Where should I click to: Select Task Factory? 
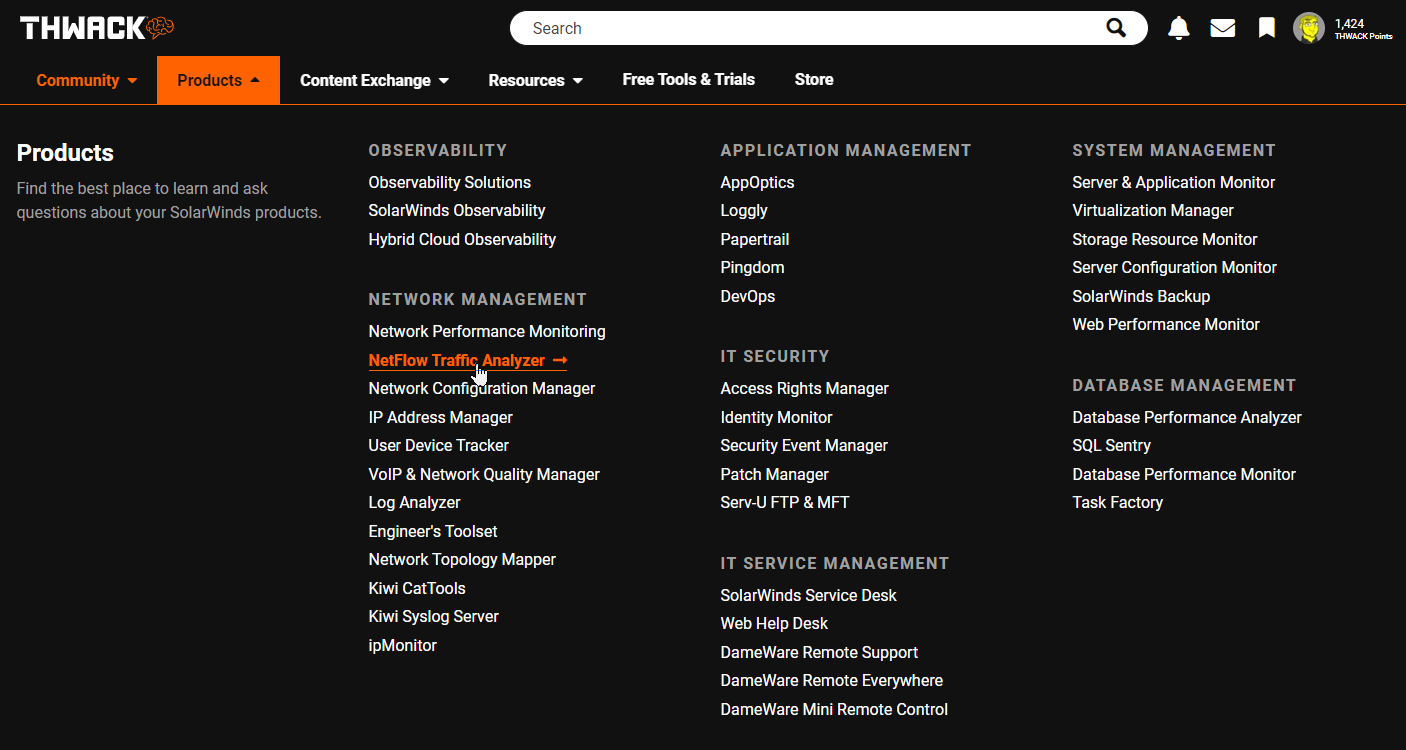[x=1117, y=502]
